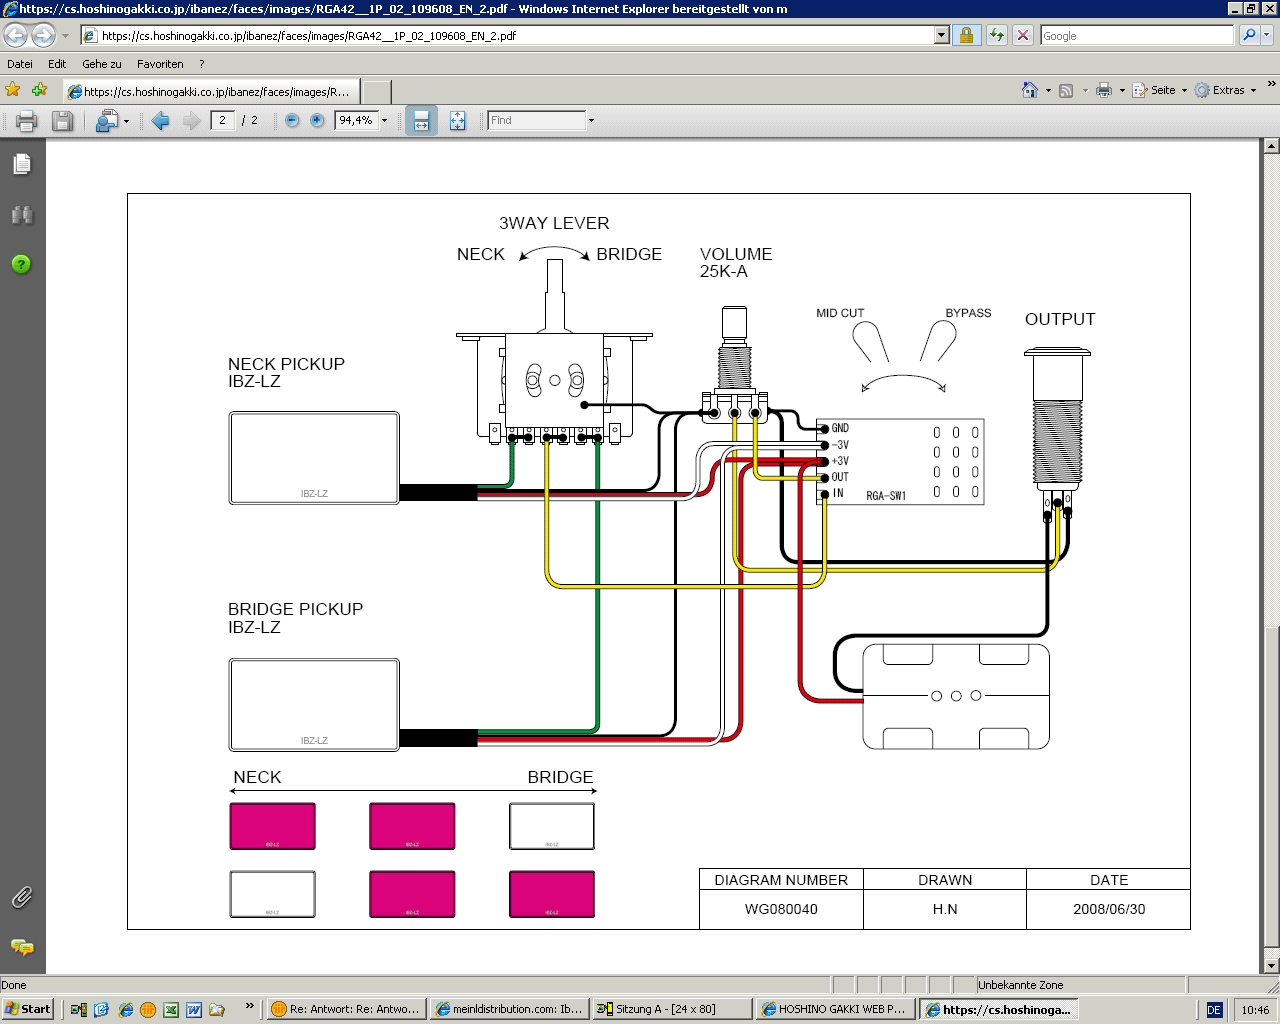The height and width of the screenshot is (1024, 1280).
Task: Zoom out with the minus button
Action: pyautogui.click(x=292, y=121)
